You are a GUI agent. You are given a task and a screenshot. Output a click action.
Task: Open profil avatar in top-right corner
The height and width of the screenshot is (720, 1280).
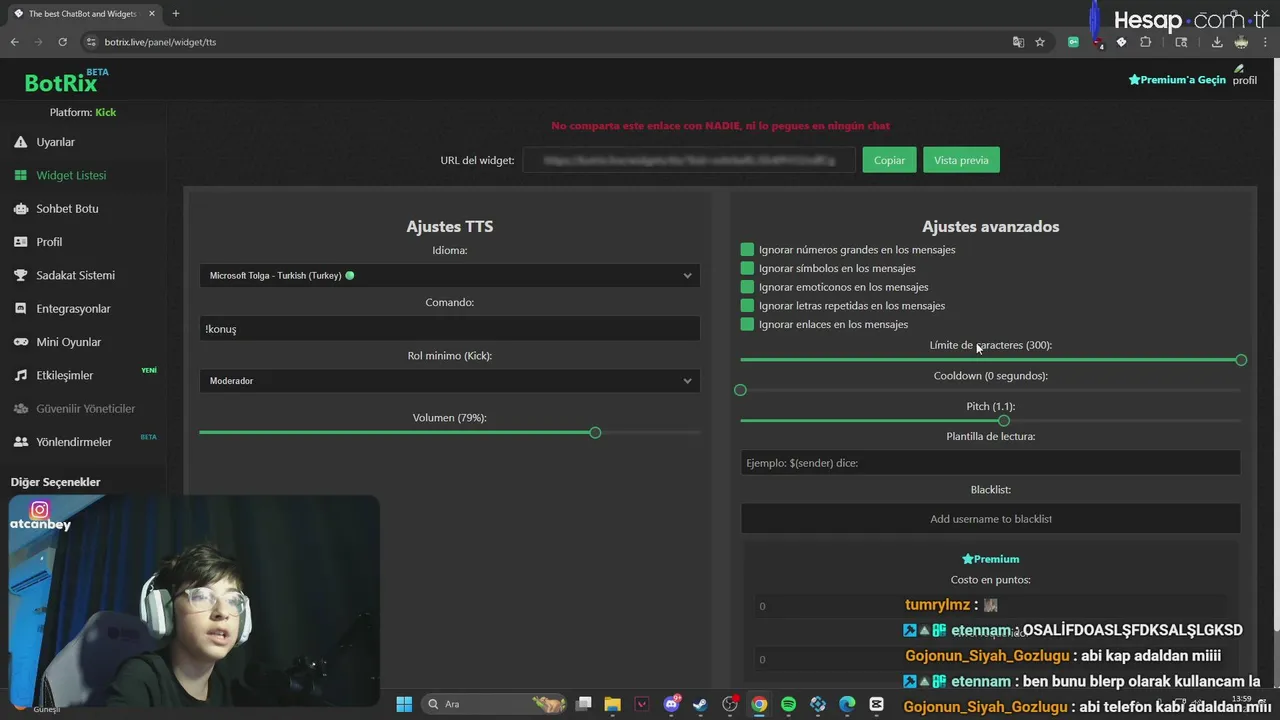point(1245,75)
